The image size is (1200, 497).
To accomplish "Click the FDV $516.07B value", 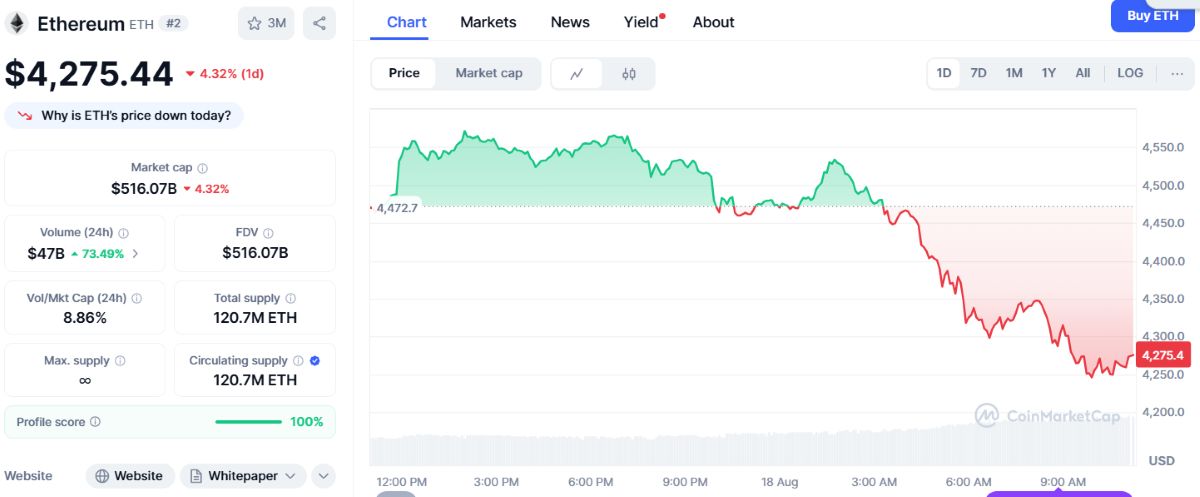I will click(x=255, y=253).
